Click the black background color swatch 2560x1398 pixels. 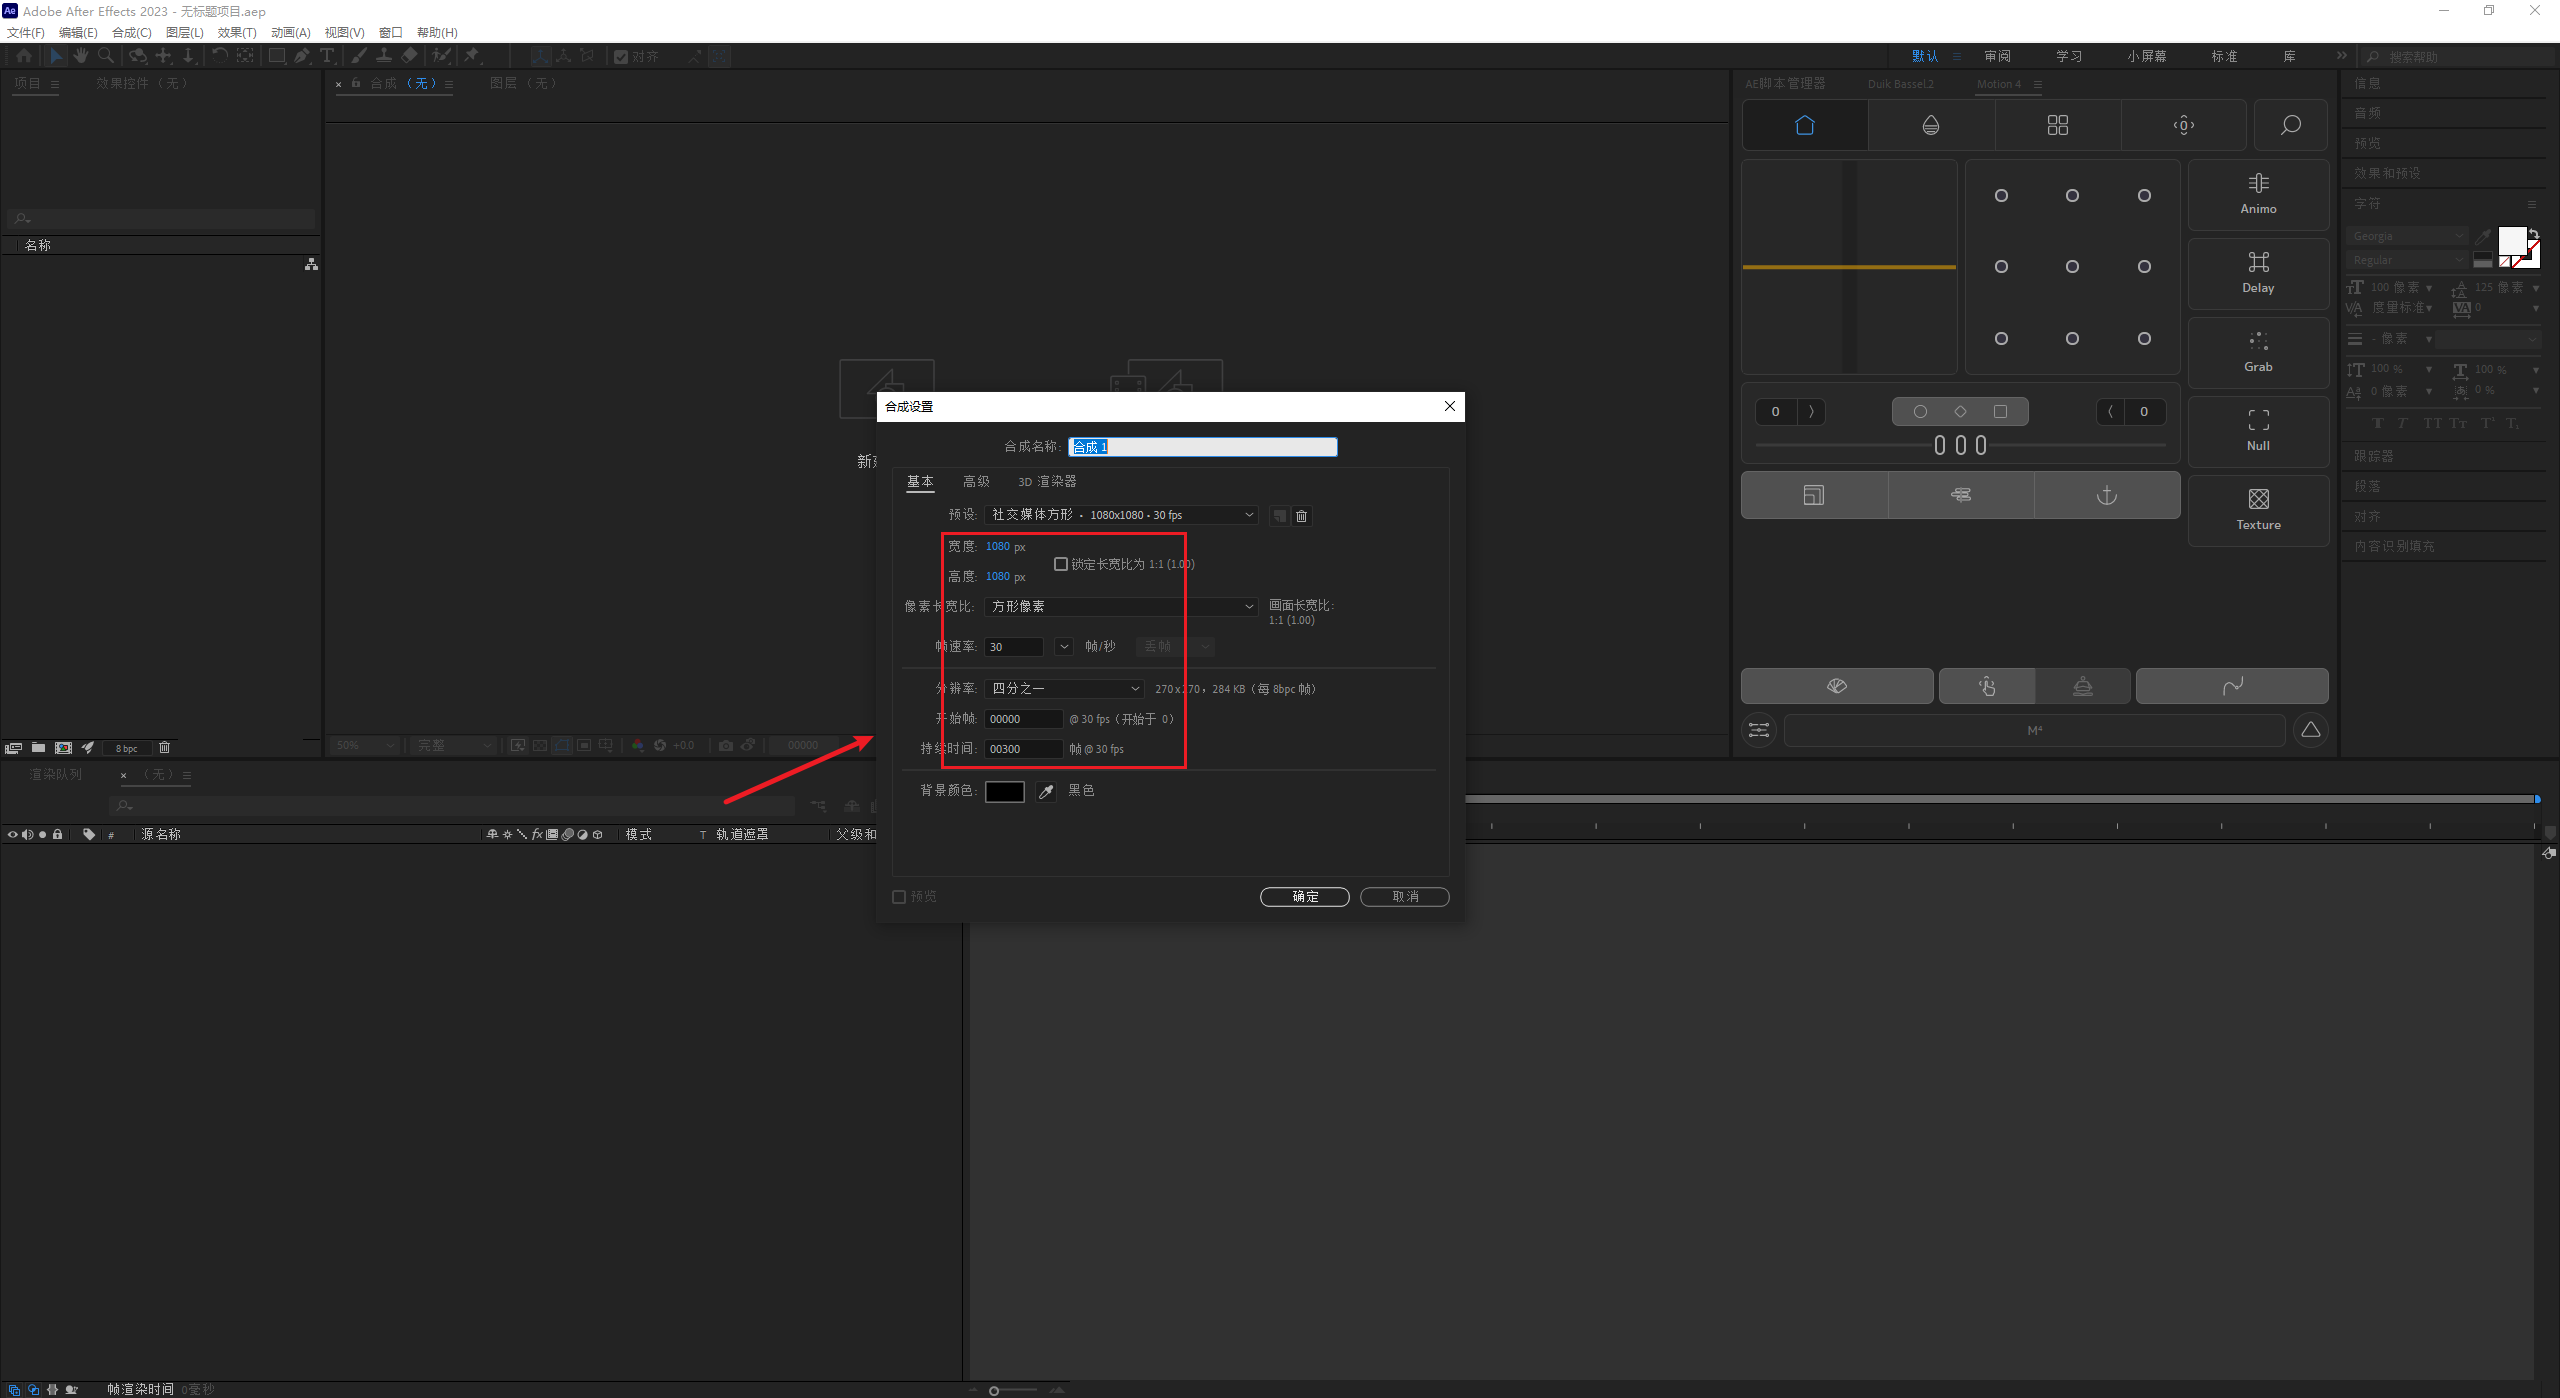click(1005, 792)
